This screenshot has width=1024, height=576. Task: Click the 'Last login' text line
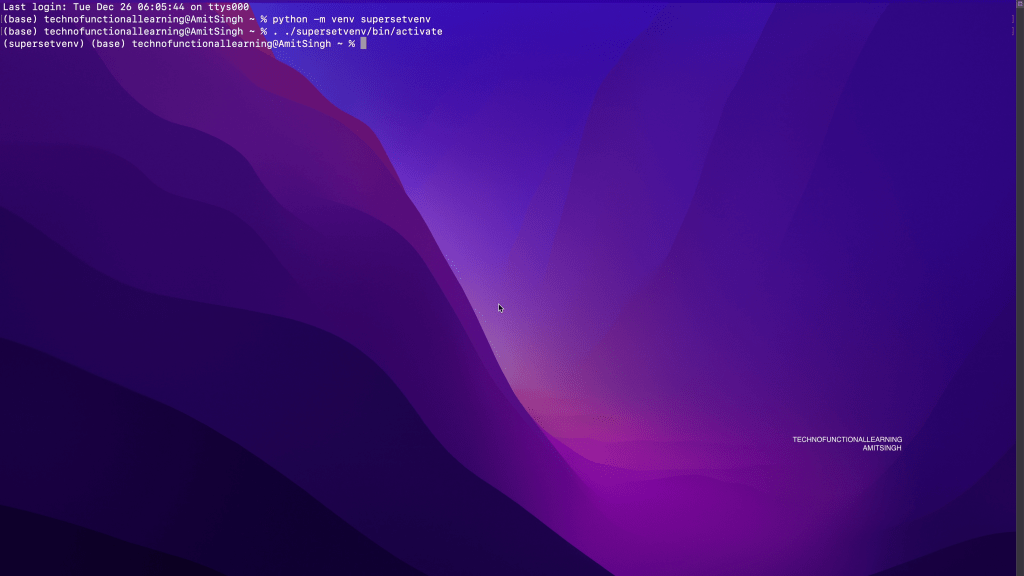pos(126,7)
